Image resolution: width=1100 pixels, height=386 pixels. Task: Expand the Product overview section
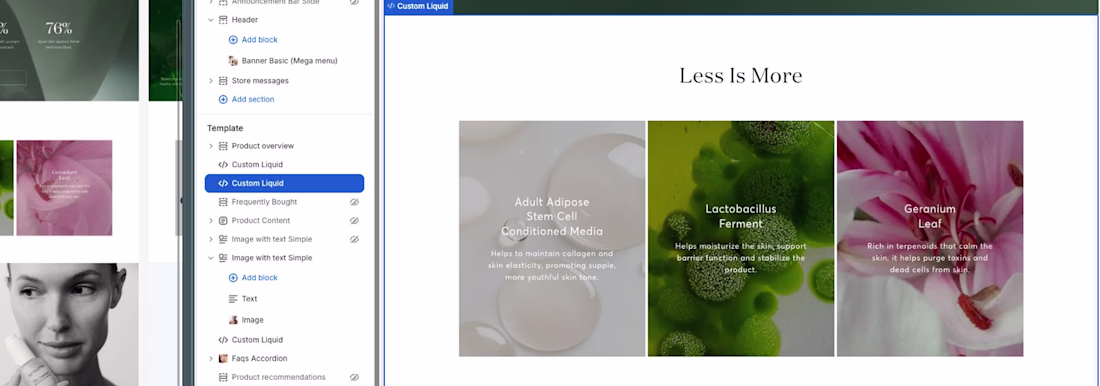tap(210, 146)
